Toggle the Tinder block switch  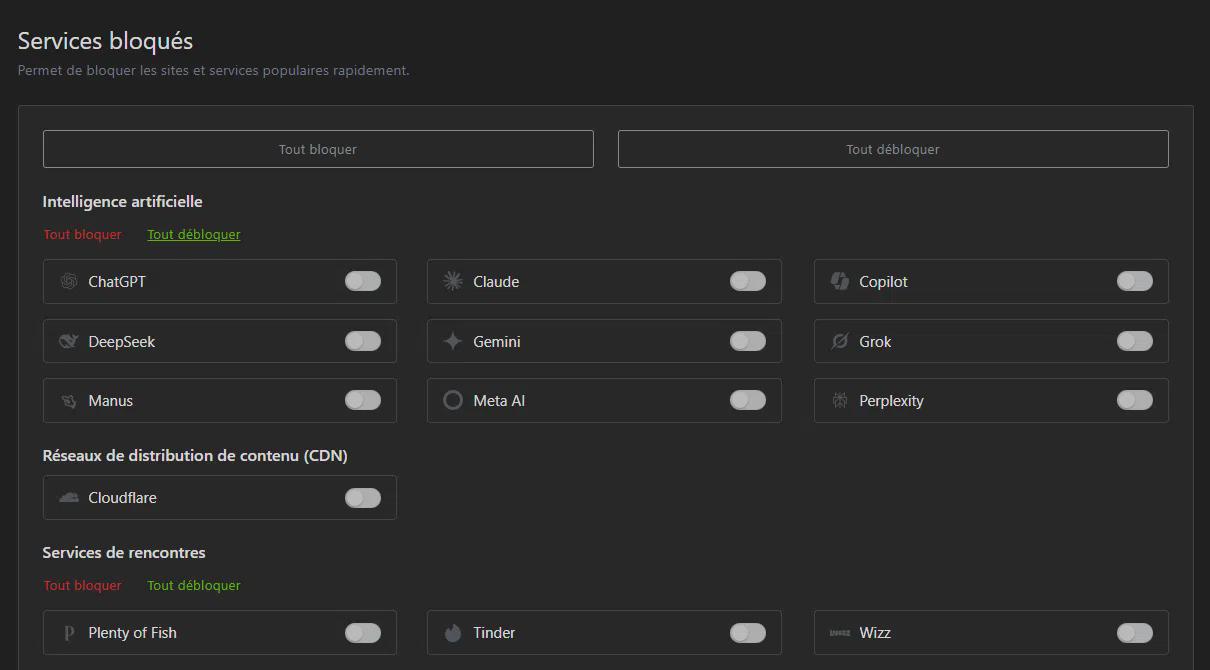tap(748, 633)
